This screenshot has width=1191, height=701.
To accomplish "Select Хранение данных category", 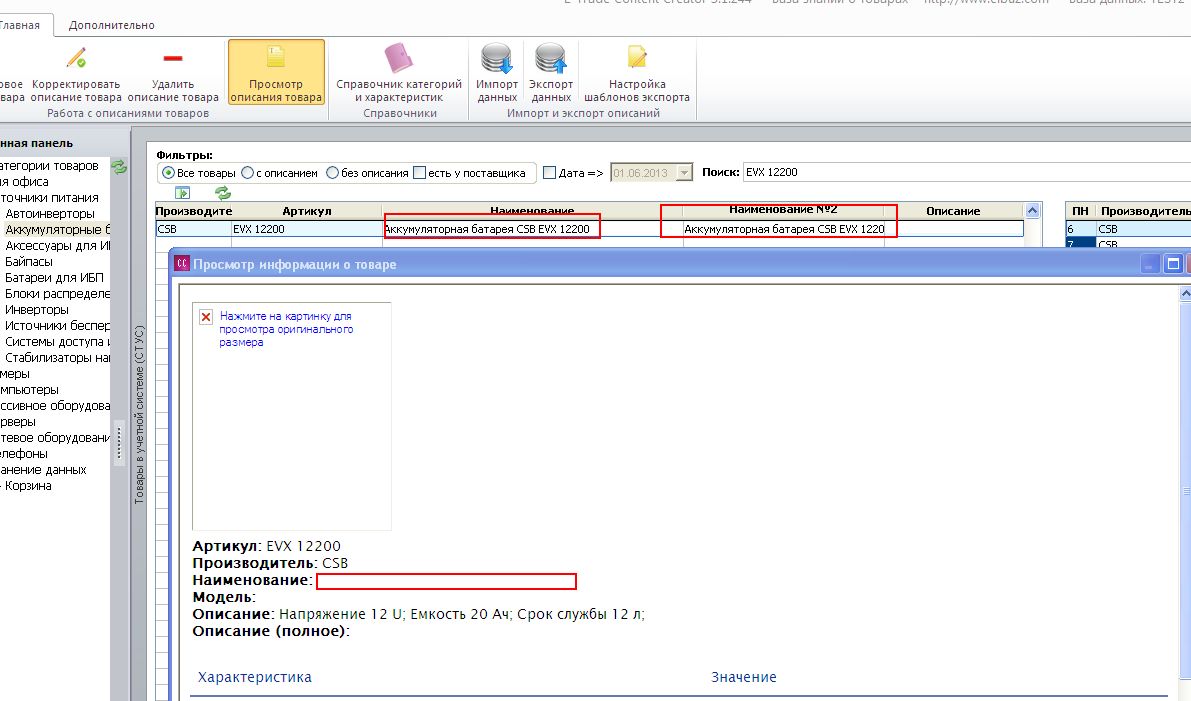I will [x=43, y=470].
